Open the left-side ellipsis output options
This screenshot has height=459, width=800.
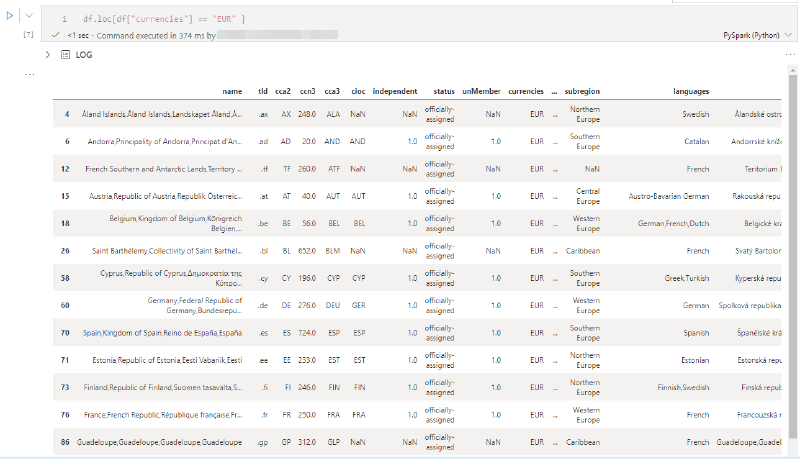coord(30,74)
